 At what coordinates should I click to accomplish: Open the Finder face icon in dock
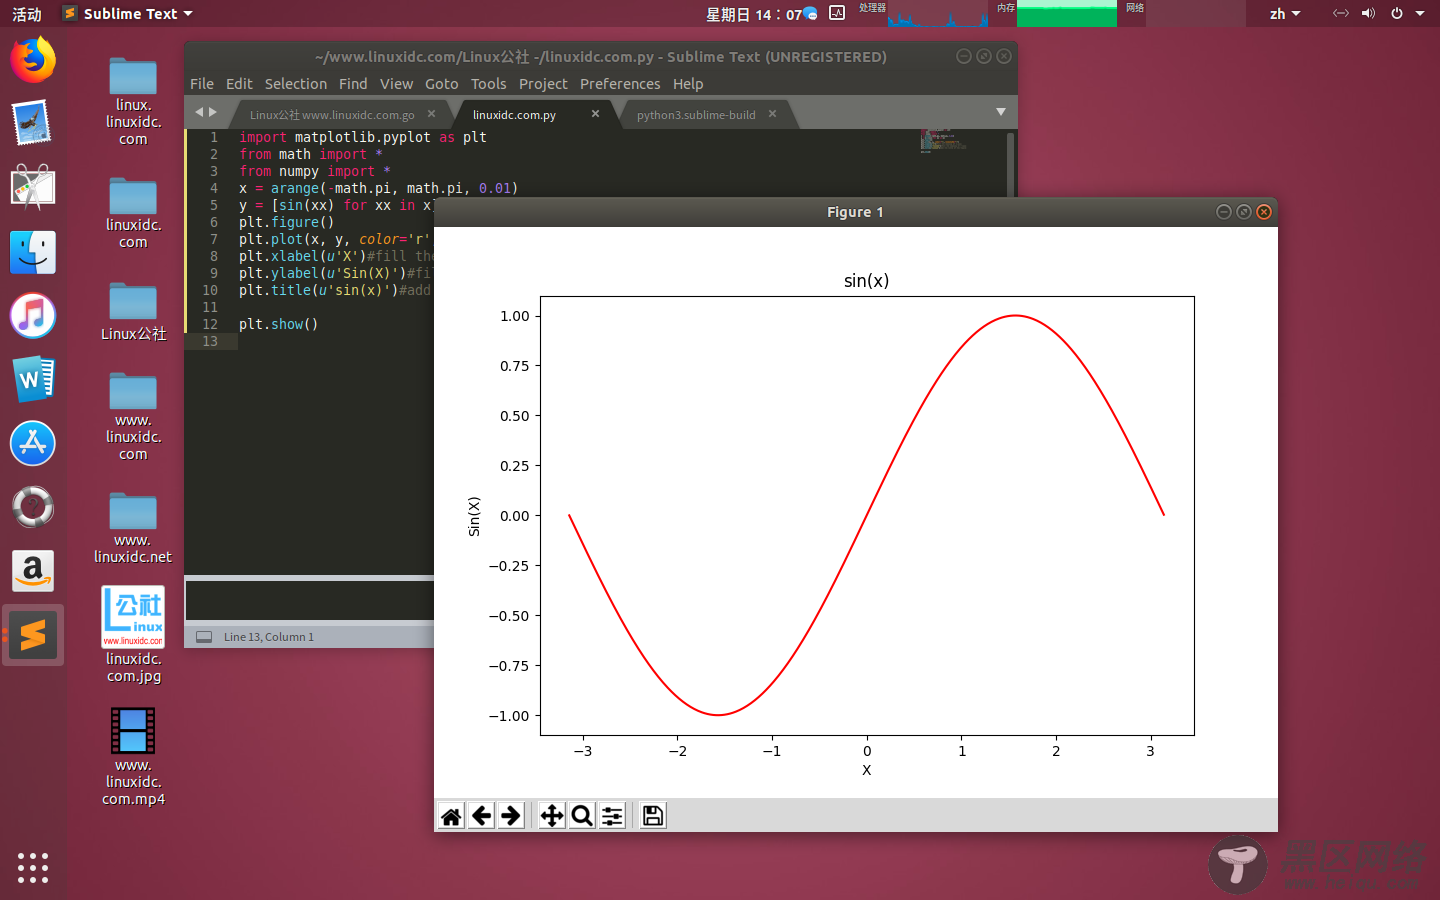pos(33,252)
